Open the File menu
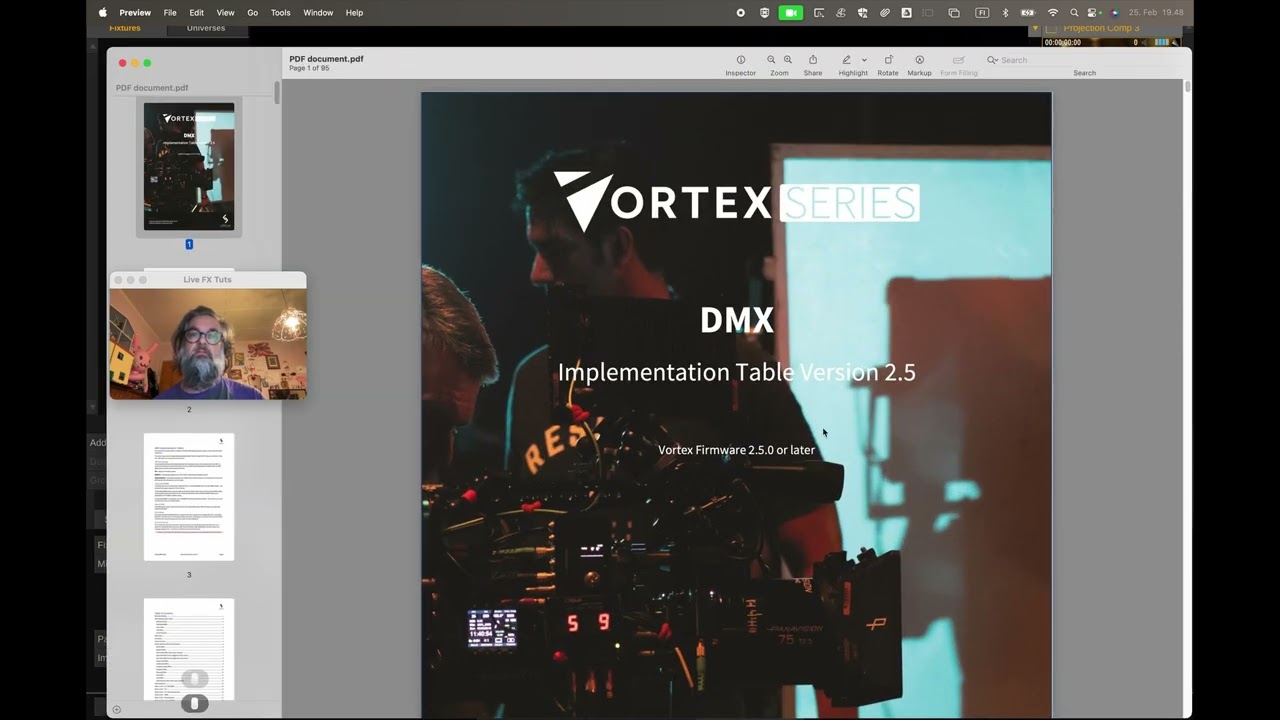1280x720 pixels. 170,13
